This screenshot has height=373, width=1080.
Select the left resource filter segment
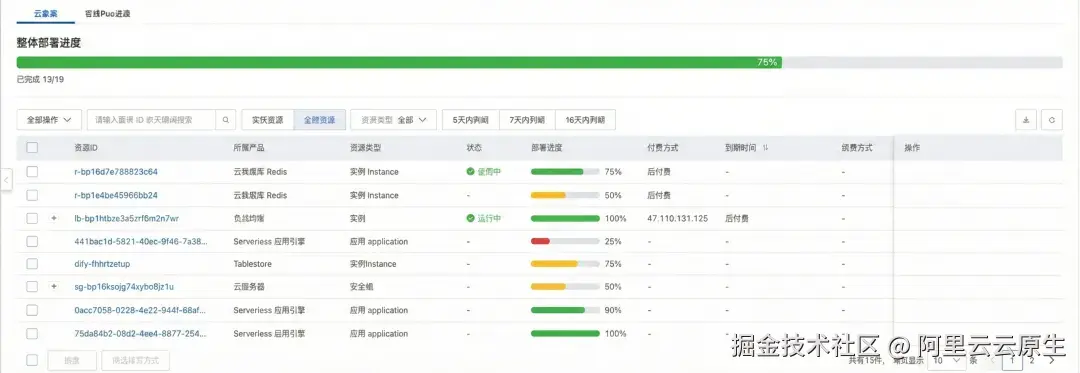[x=267, y=120]
